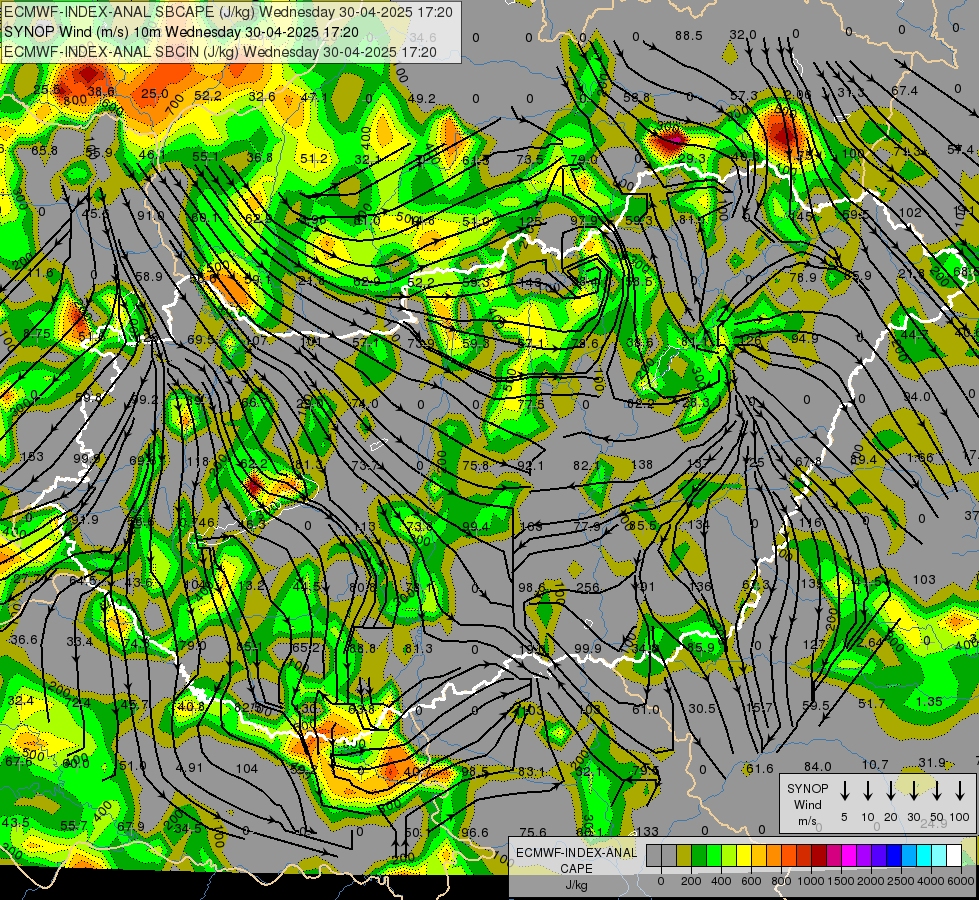Viewport: 979px width, 900px height.
Task: Select the dark red swatch after 1000 tick
Action: 819,855
